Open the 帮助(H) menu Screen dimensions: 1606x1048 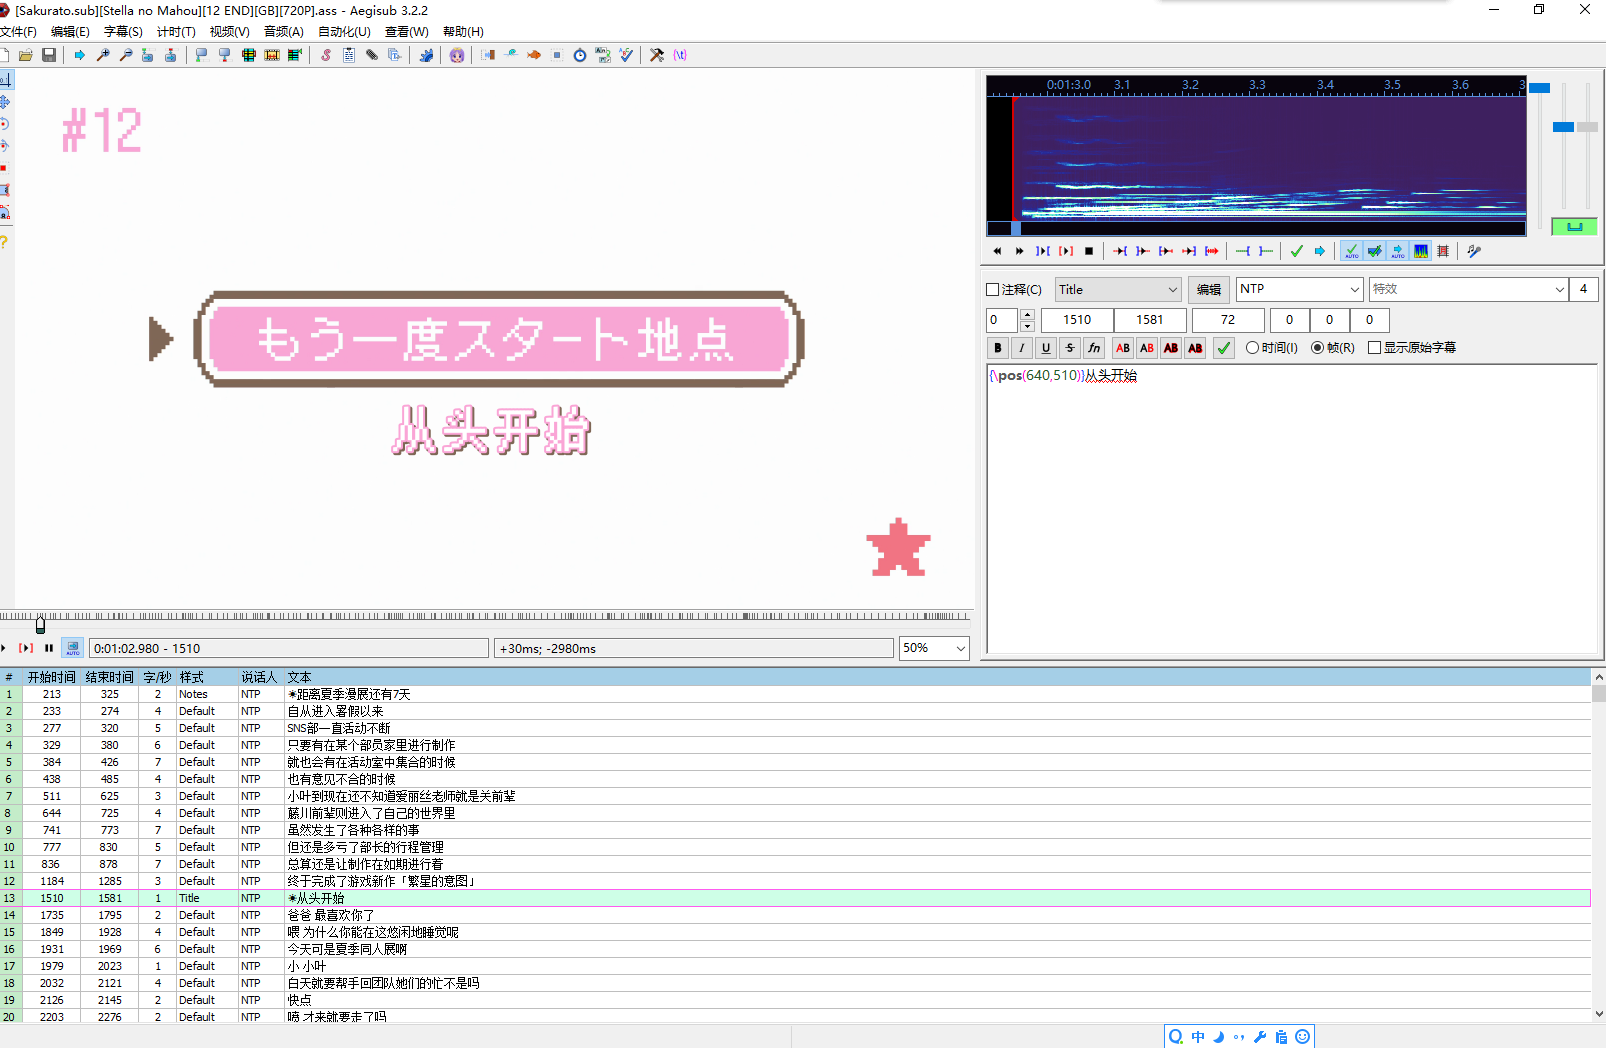click(x=463, y=32)
